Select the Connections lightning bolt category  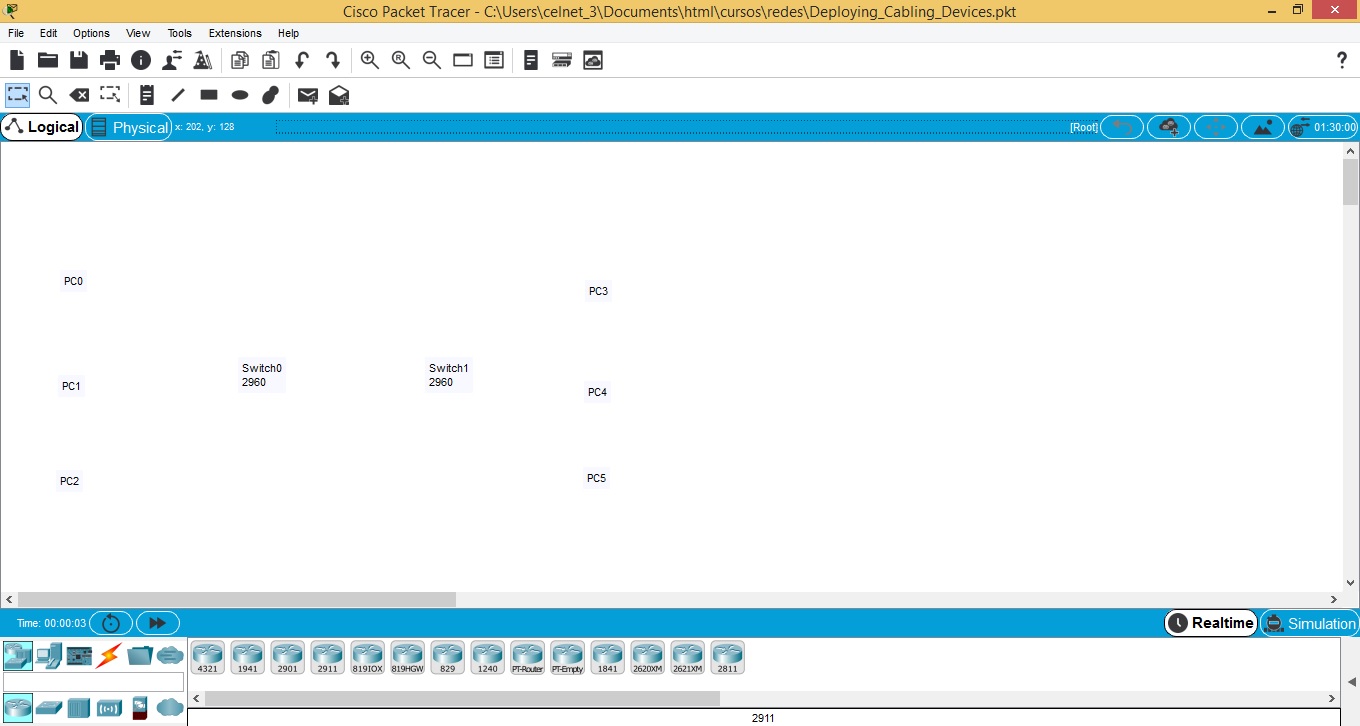point(109,656)
